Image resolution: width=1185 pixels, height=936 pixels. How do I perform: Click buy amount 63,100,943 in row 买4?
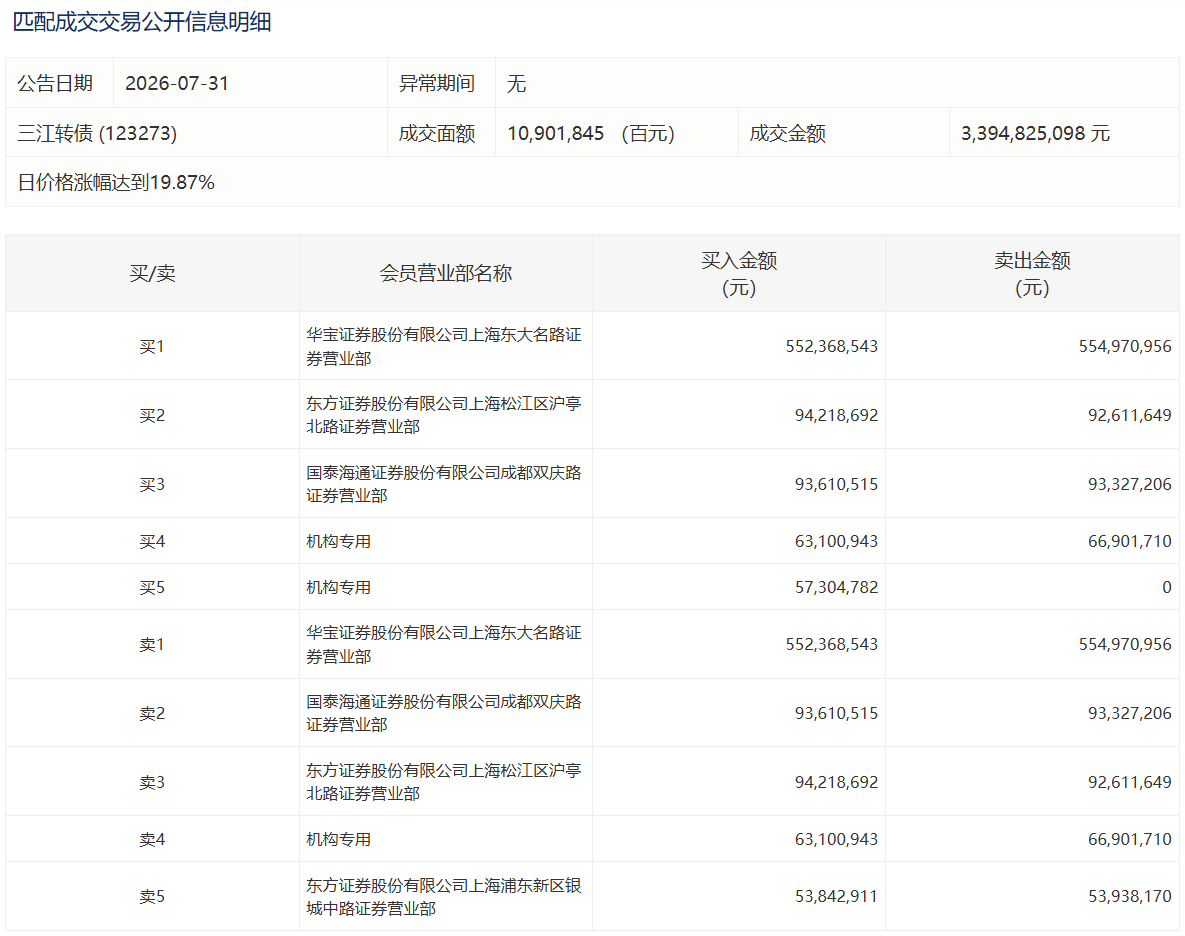(837, 541)
